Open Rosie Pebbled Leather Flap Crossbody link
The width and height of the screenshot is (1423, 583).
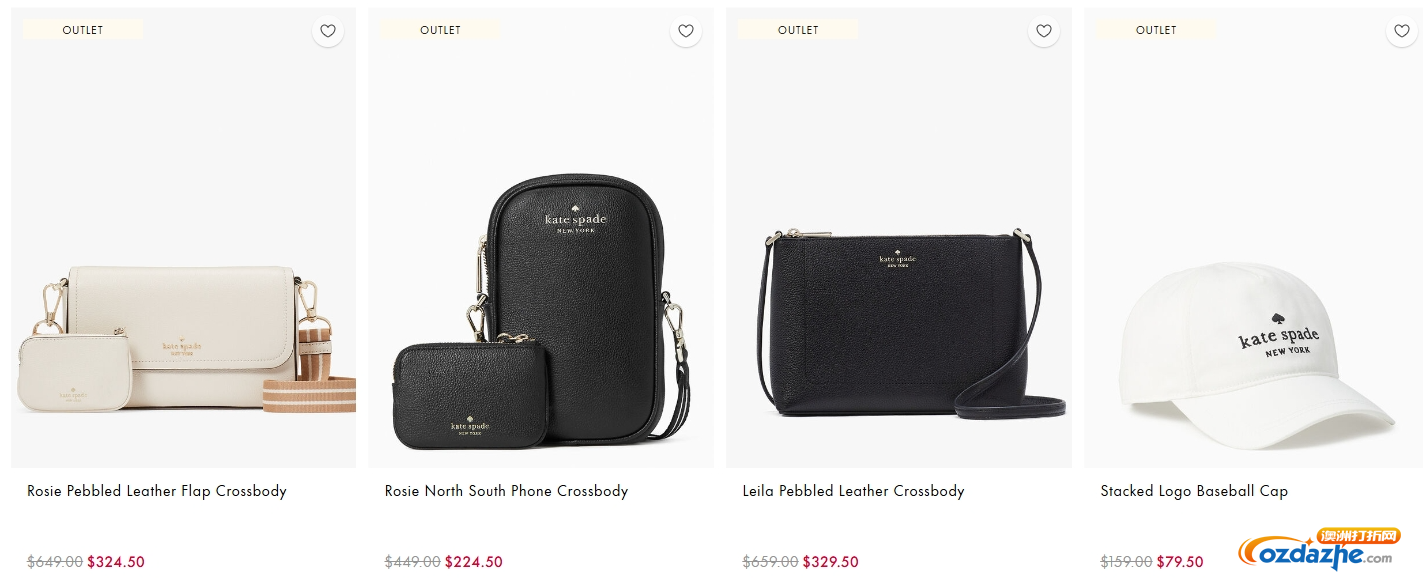pyautogui.click(x=157, y=491)
